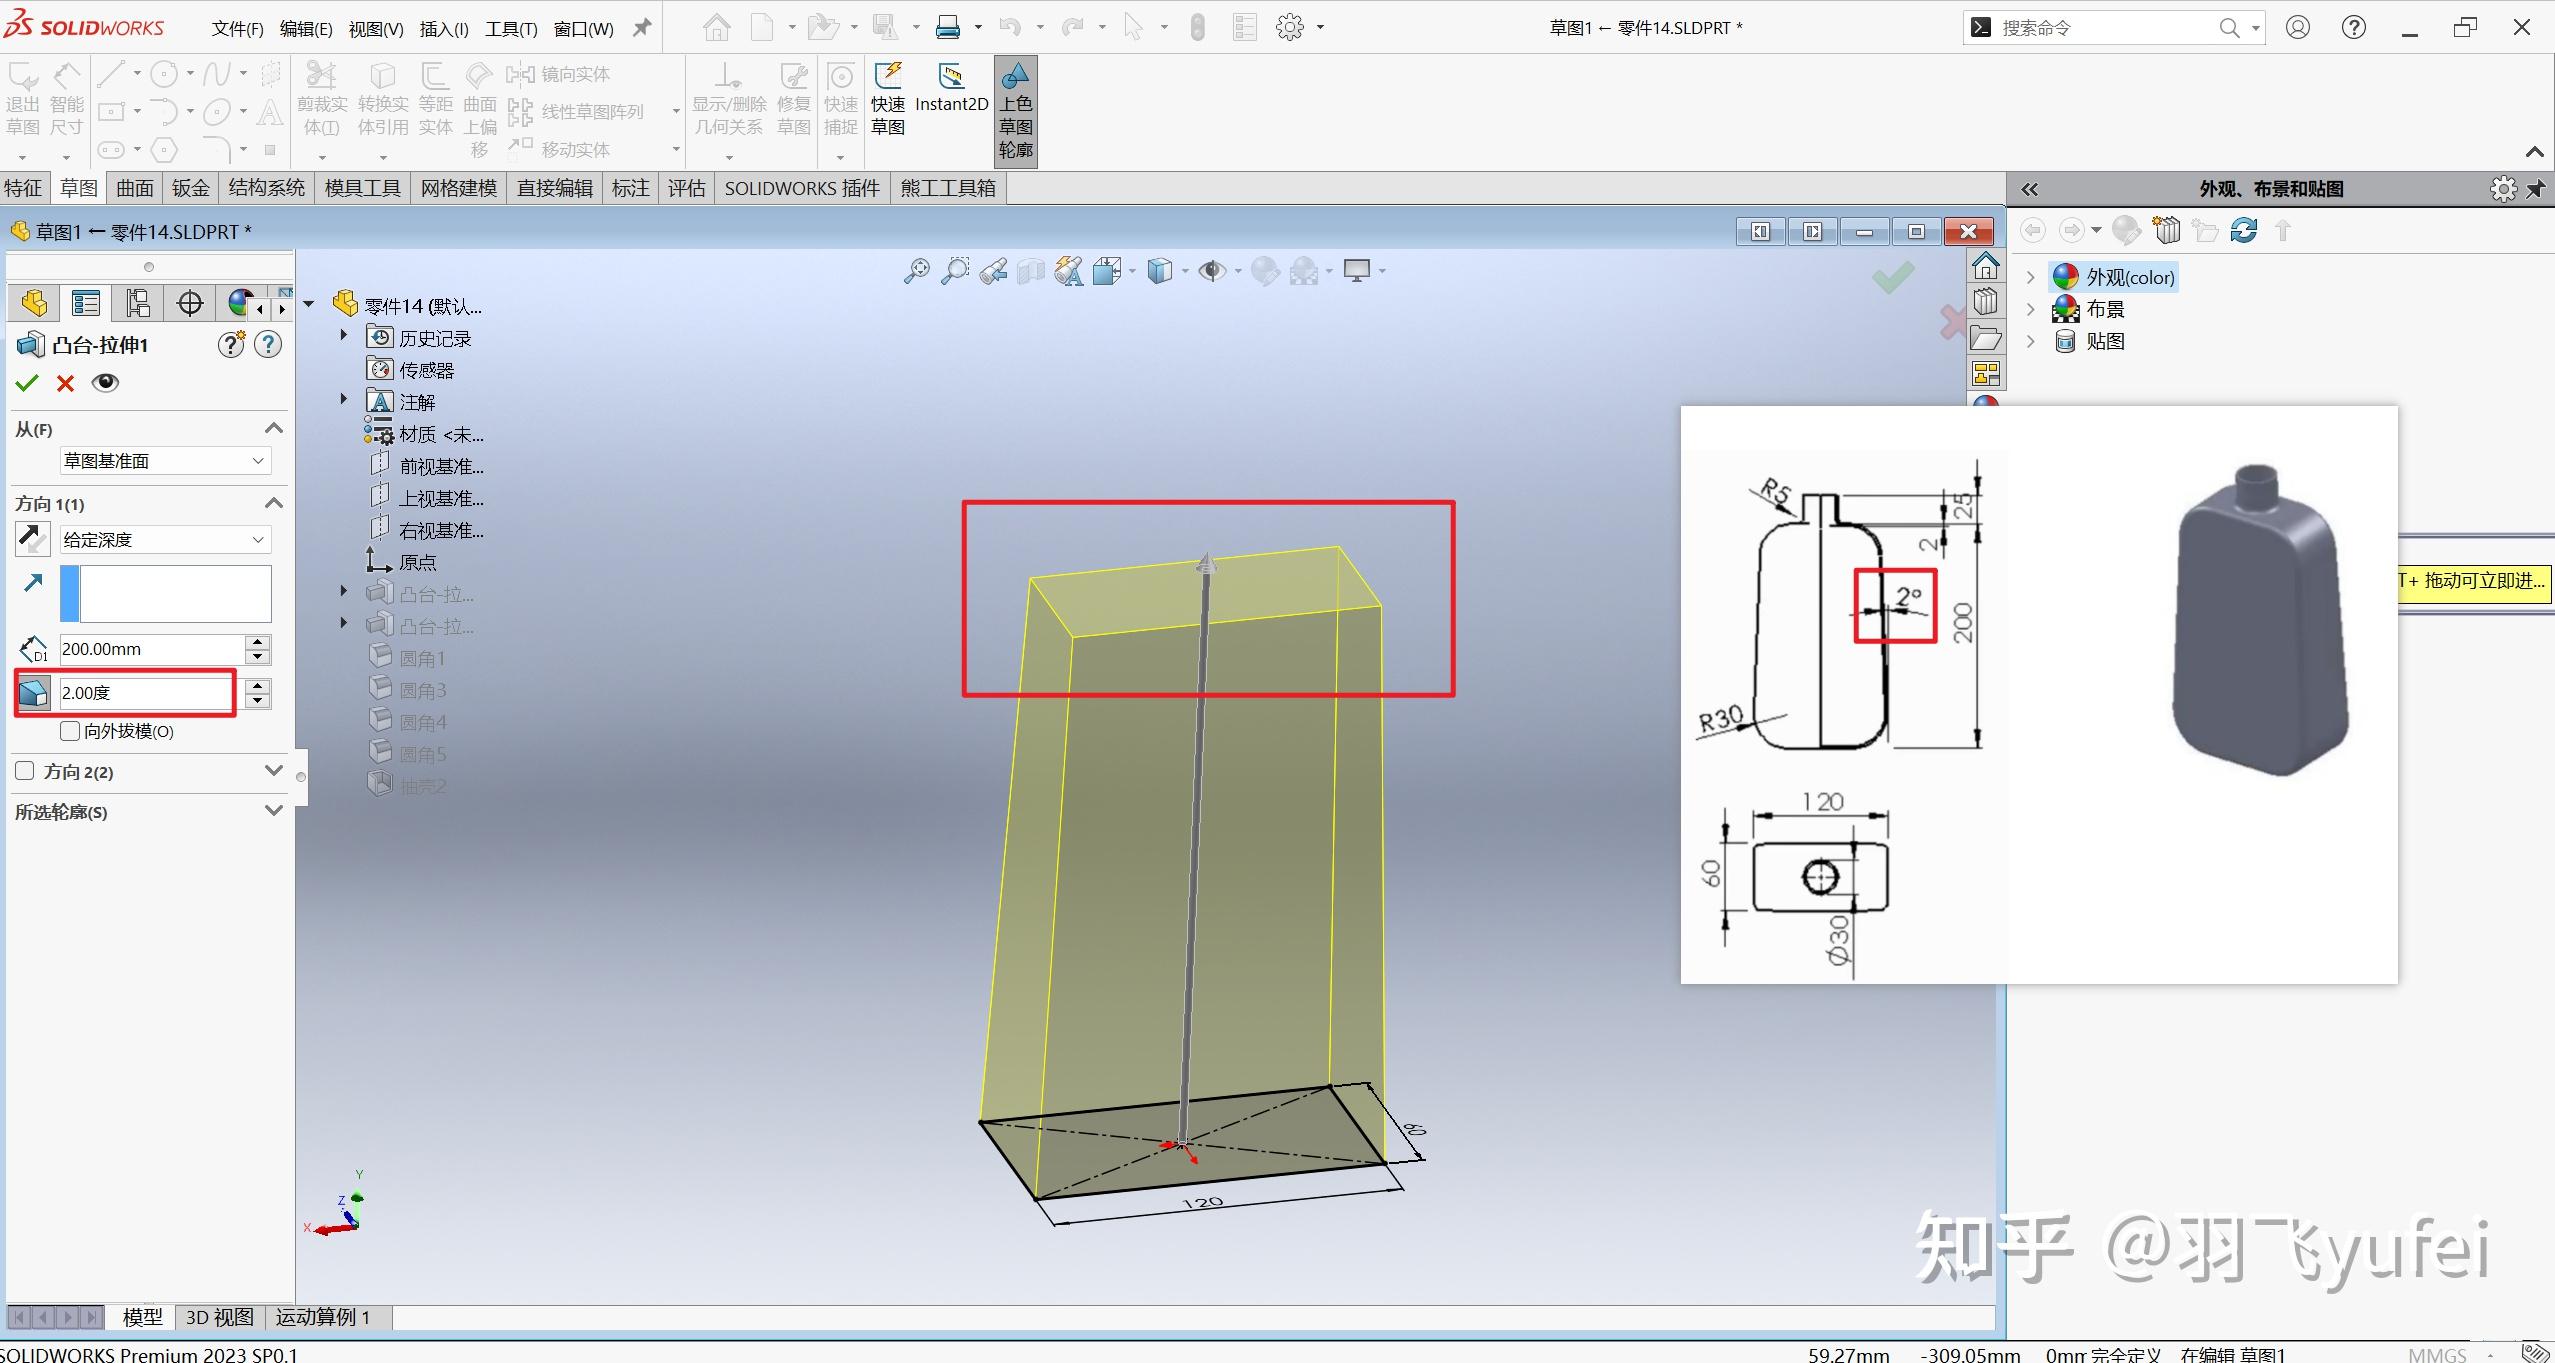Click the 200.00mm depth input field
Screen dimensions: 2555x1363
(150, 649)
